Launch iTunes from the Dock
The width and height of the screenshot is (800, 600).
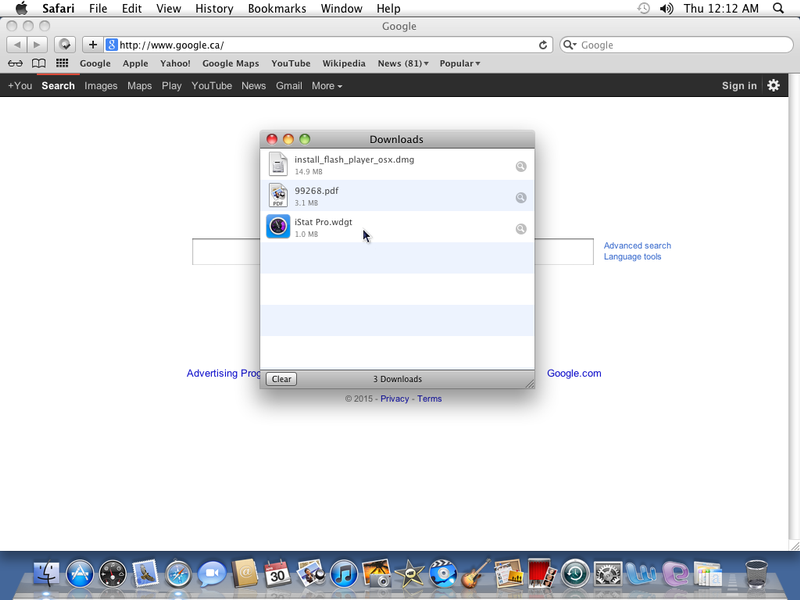[343, 574]
